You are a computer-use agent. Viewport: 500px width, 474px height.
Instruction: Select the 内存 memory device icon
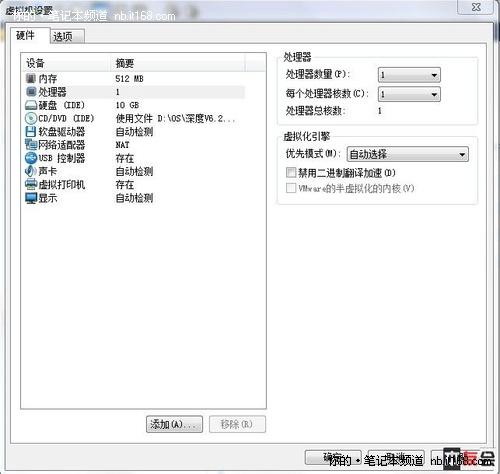(x=31, y=79)
